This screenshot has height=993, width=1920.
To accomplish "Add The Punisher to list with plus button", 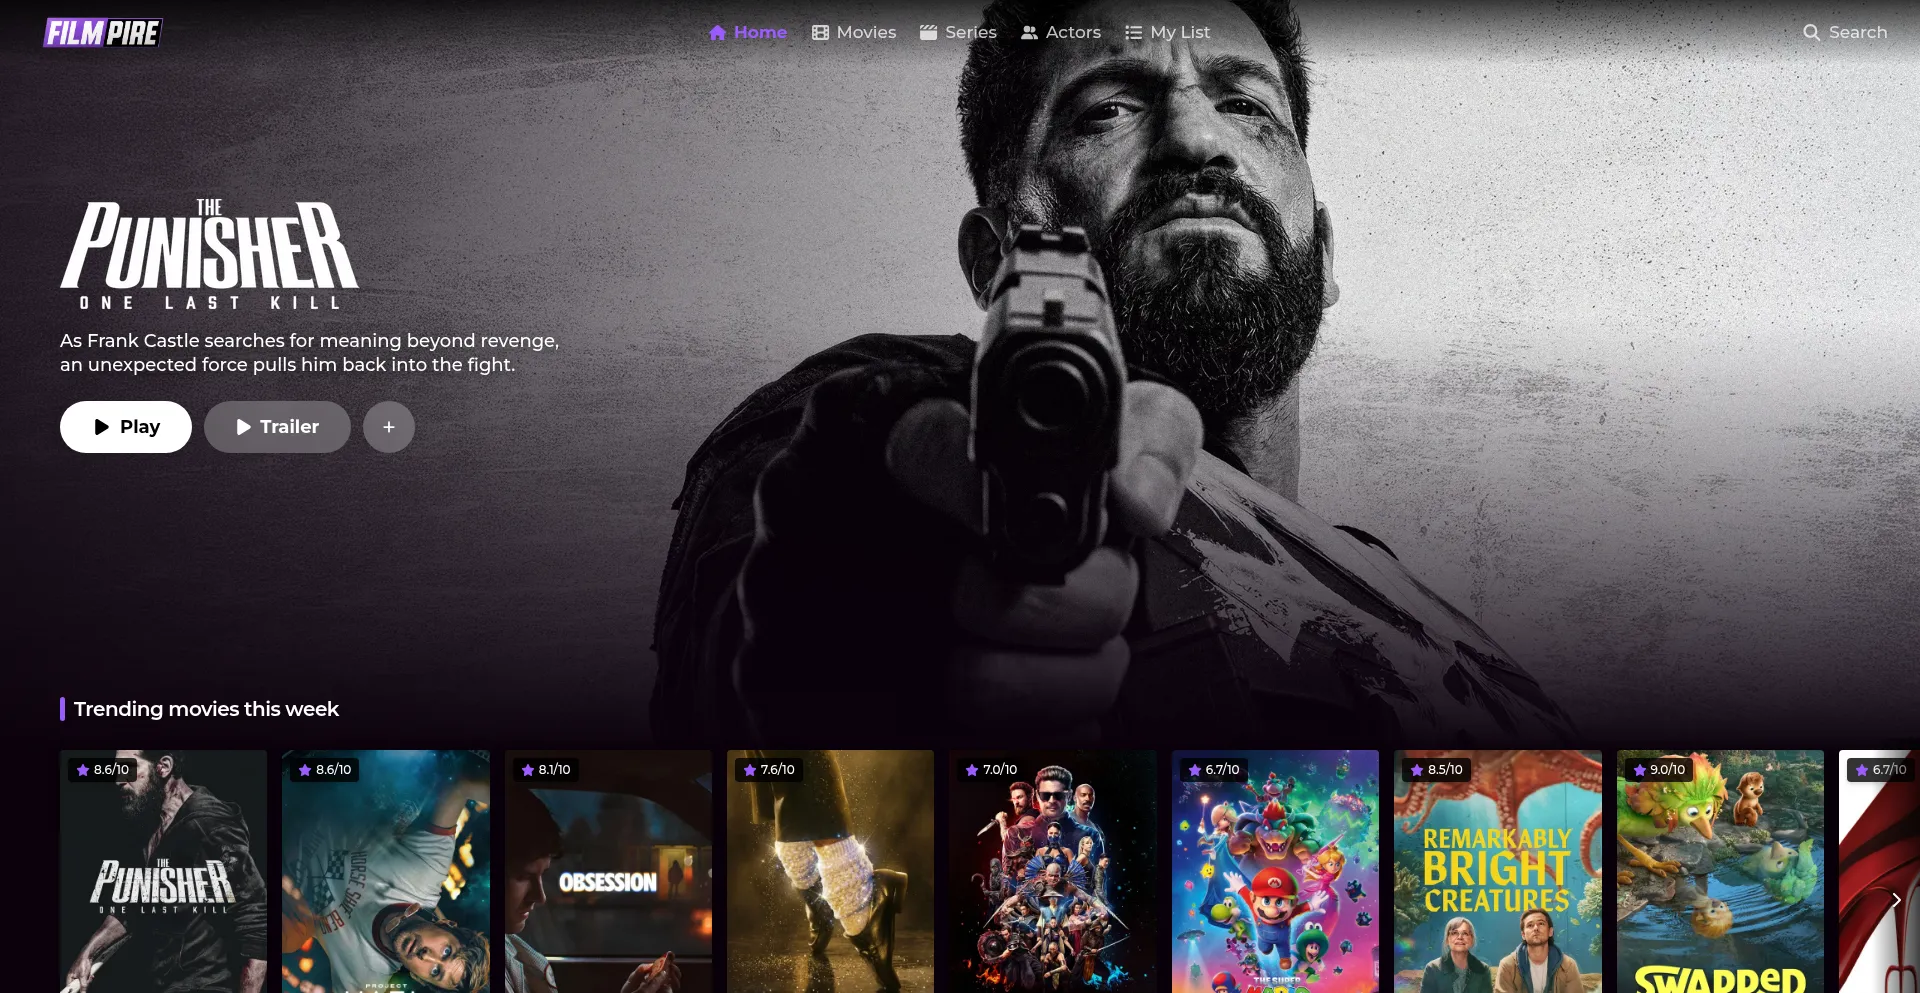I will 389,427.
